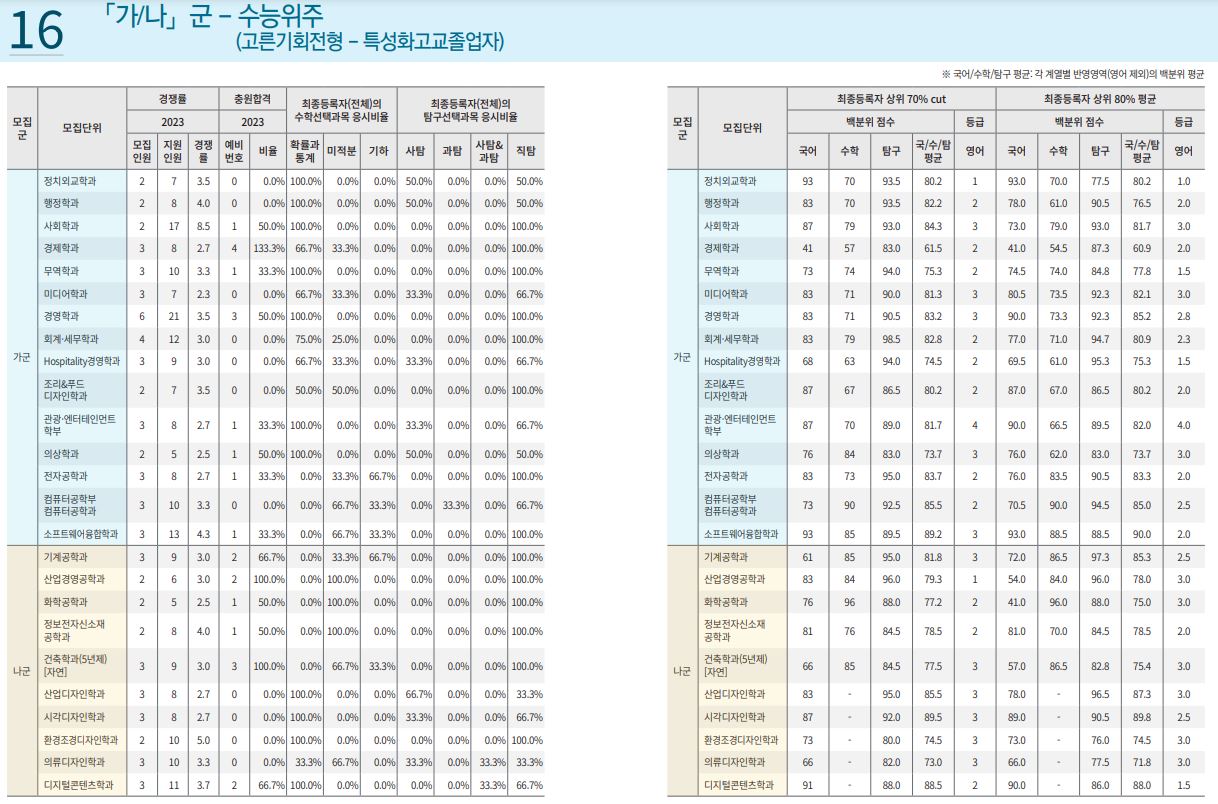
Task: Click 지원인원 '12' in the 회계·세무학과 row
Action: coord(173,339)
